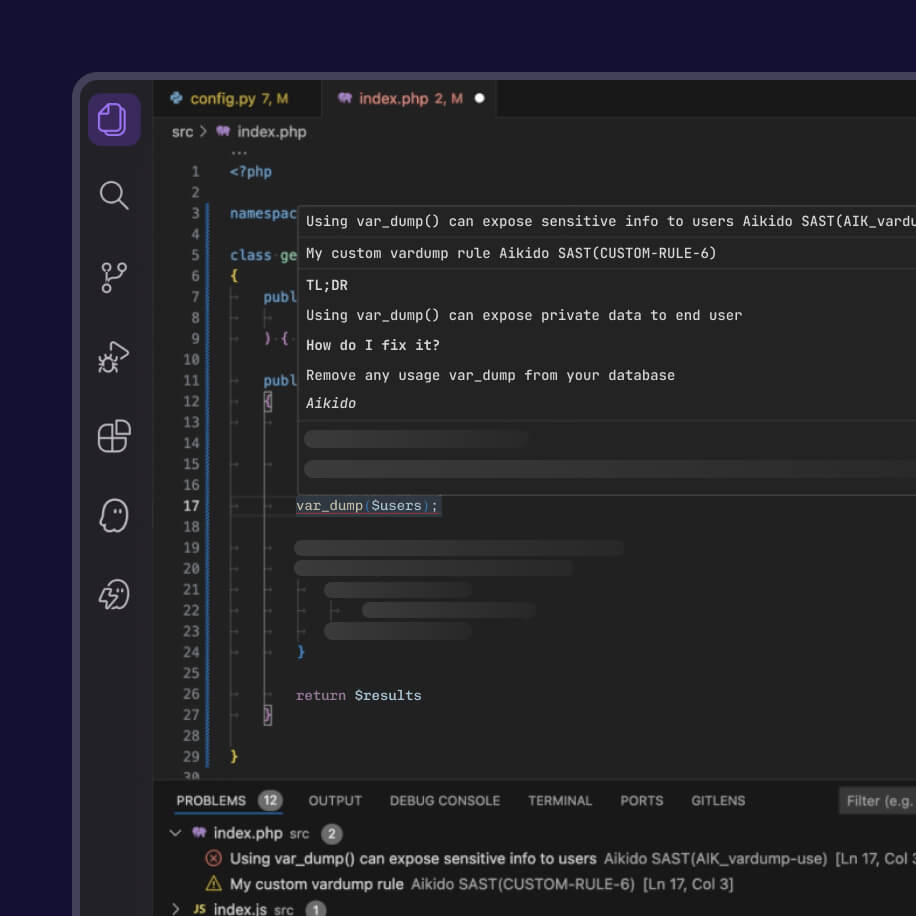The width and height of the screenshot is (916, 916).
Task: Open the Extensions blocks icon
Action: pyautogui.click(x=114, y=436)
